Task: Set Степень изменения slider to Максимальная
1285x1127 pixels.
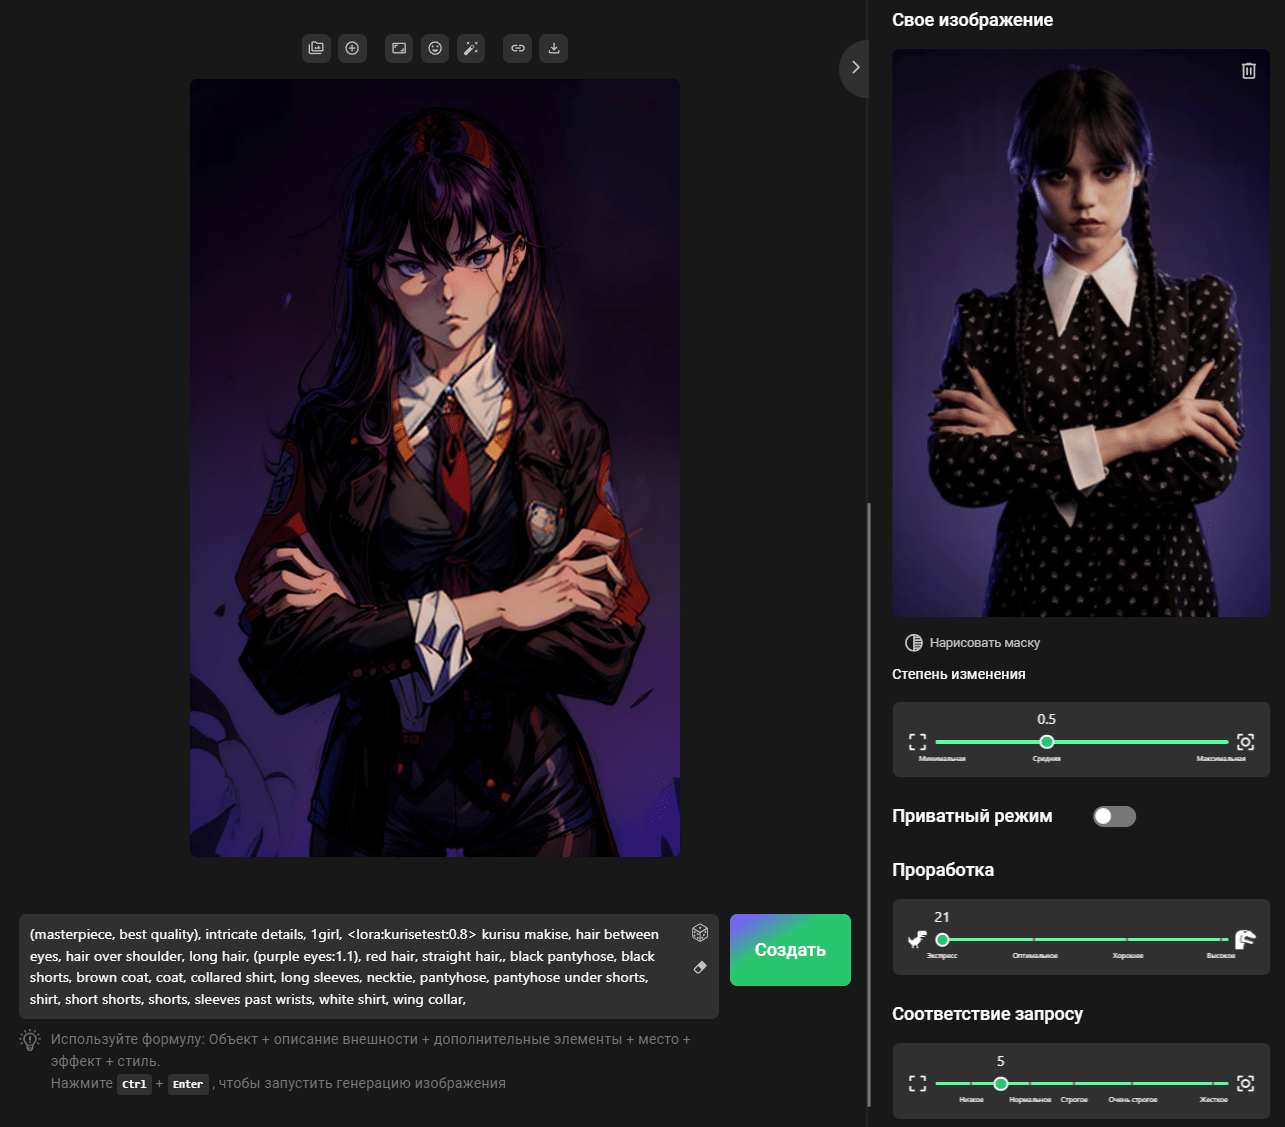Action: pyautogui.click(x=1225, y=742)
